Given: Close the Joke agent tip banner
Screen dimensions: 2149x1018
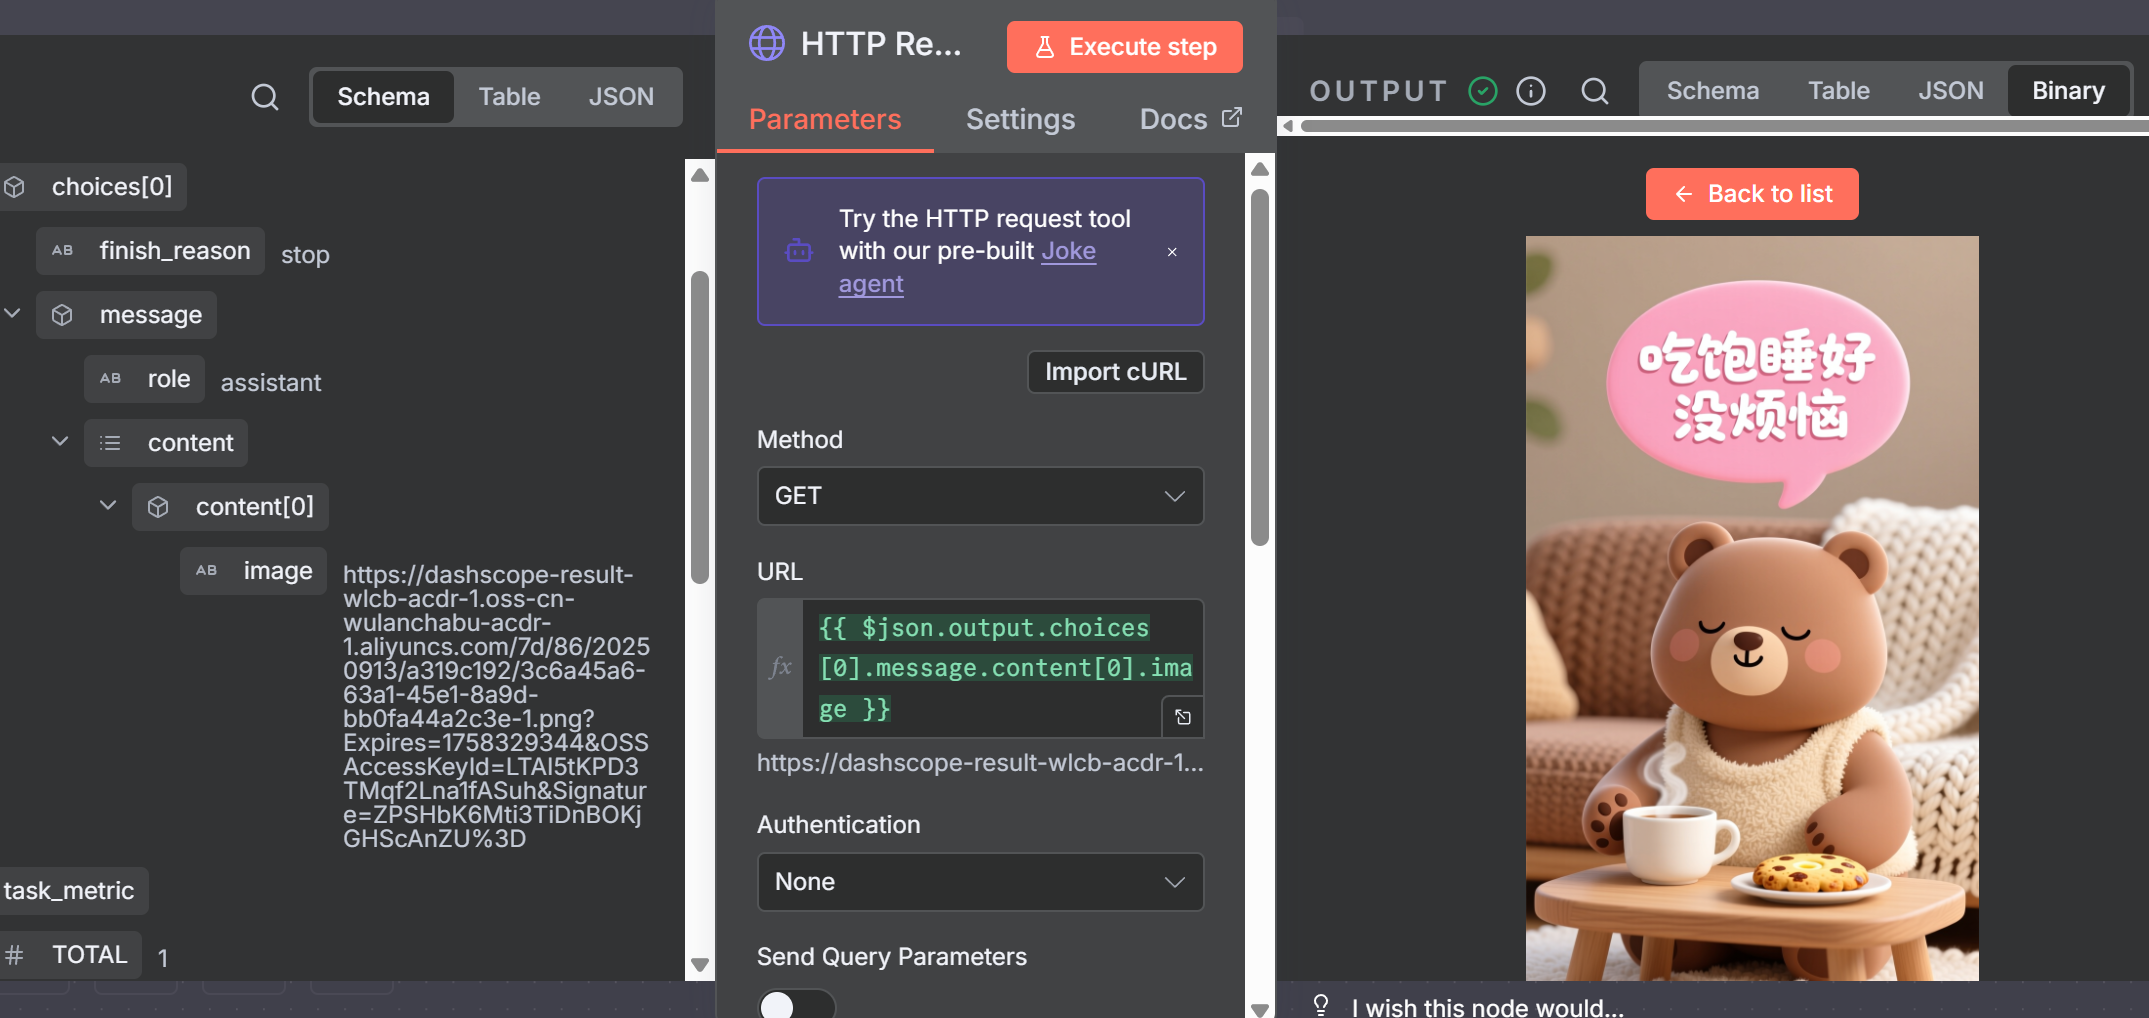Looking at the screenshot, I should 1172,252.
